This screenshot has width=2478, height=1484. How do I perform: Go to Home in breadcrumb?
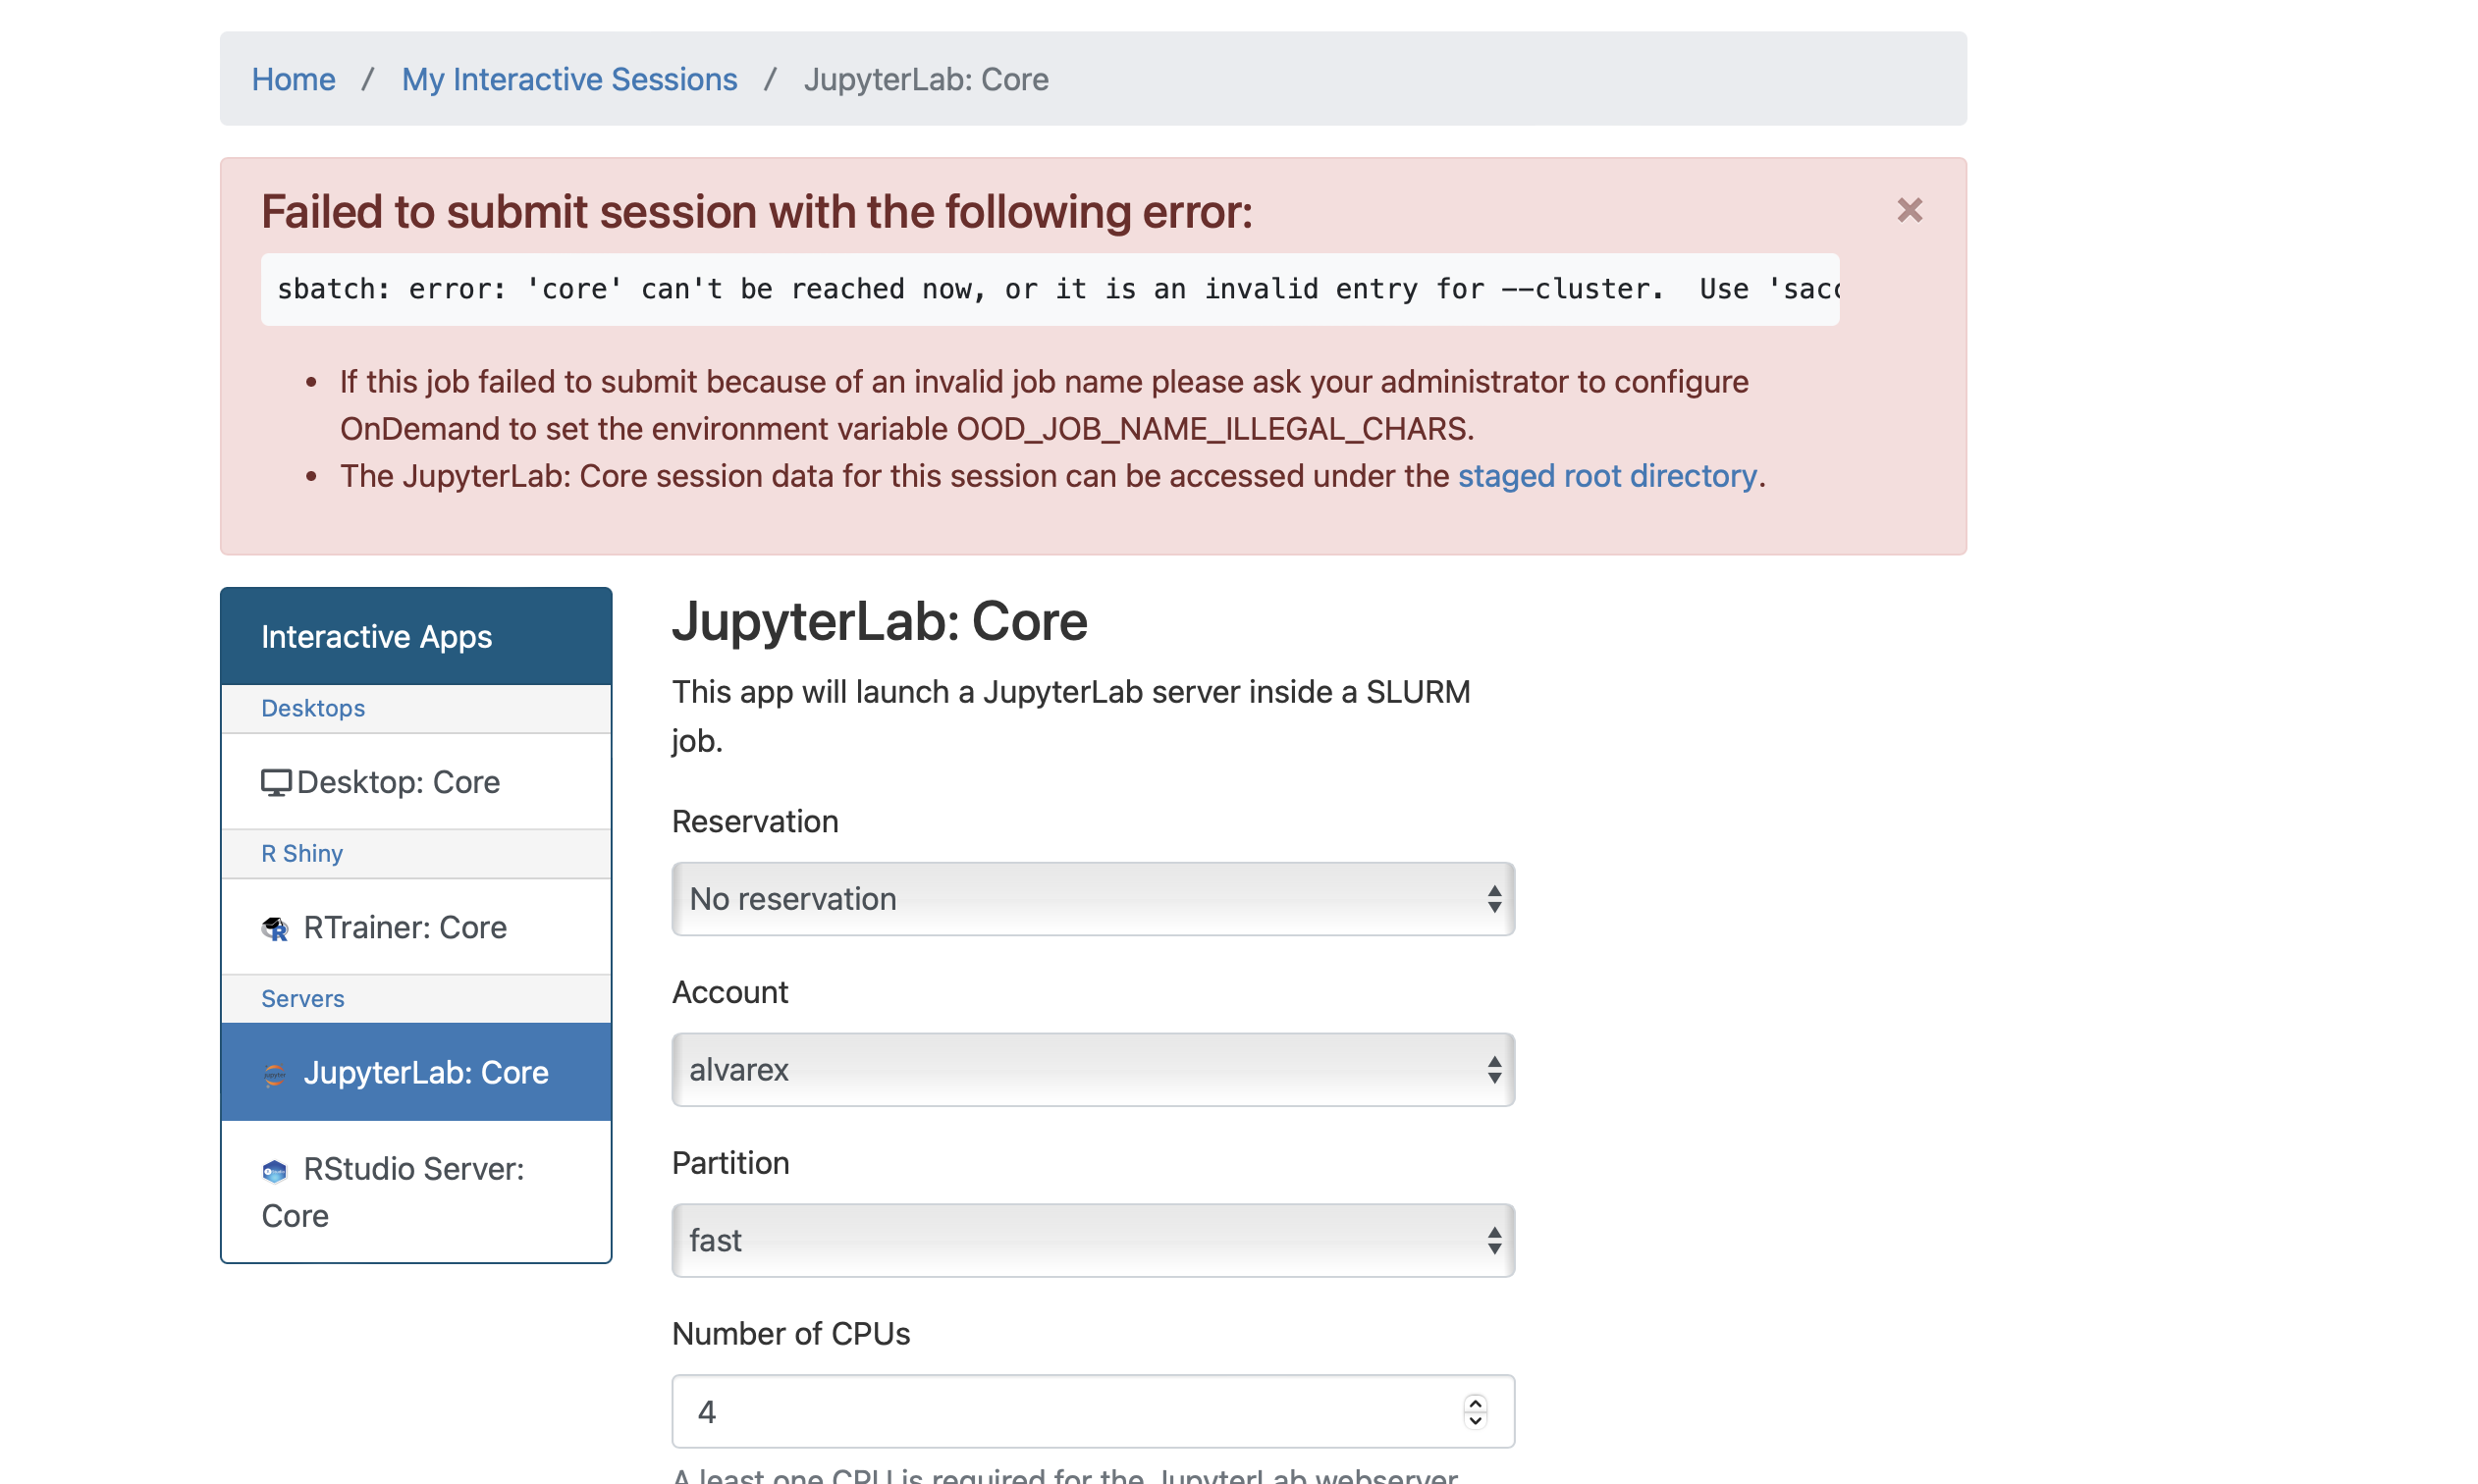click(x=293, y=79)
